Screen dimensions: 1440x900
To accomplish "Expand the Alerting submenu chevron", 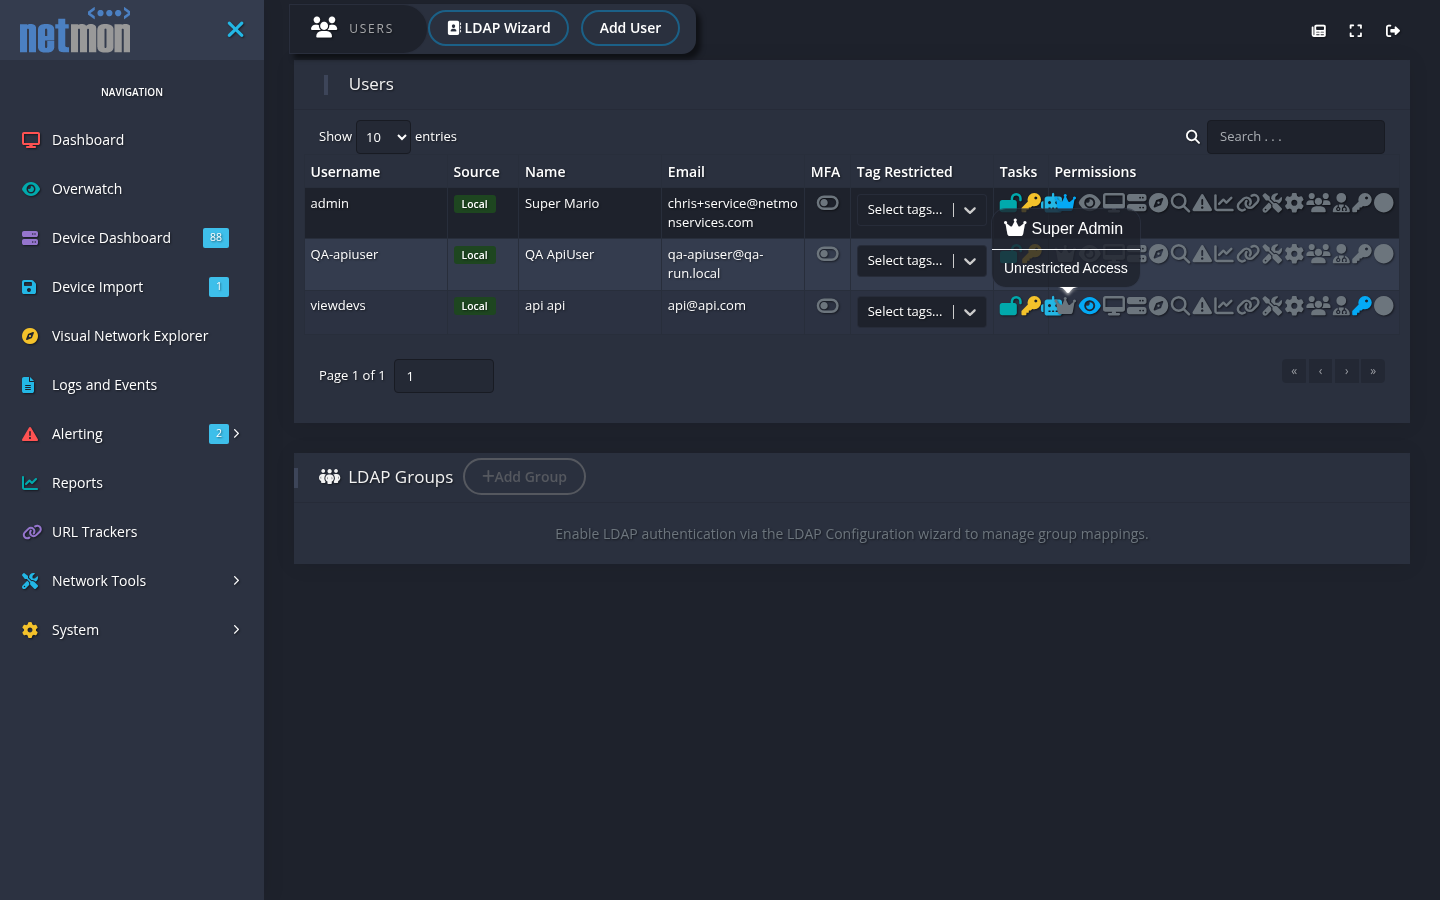I will 236,433.
